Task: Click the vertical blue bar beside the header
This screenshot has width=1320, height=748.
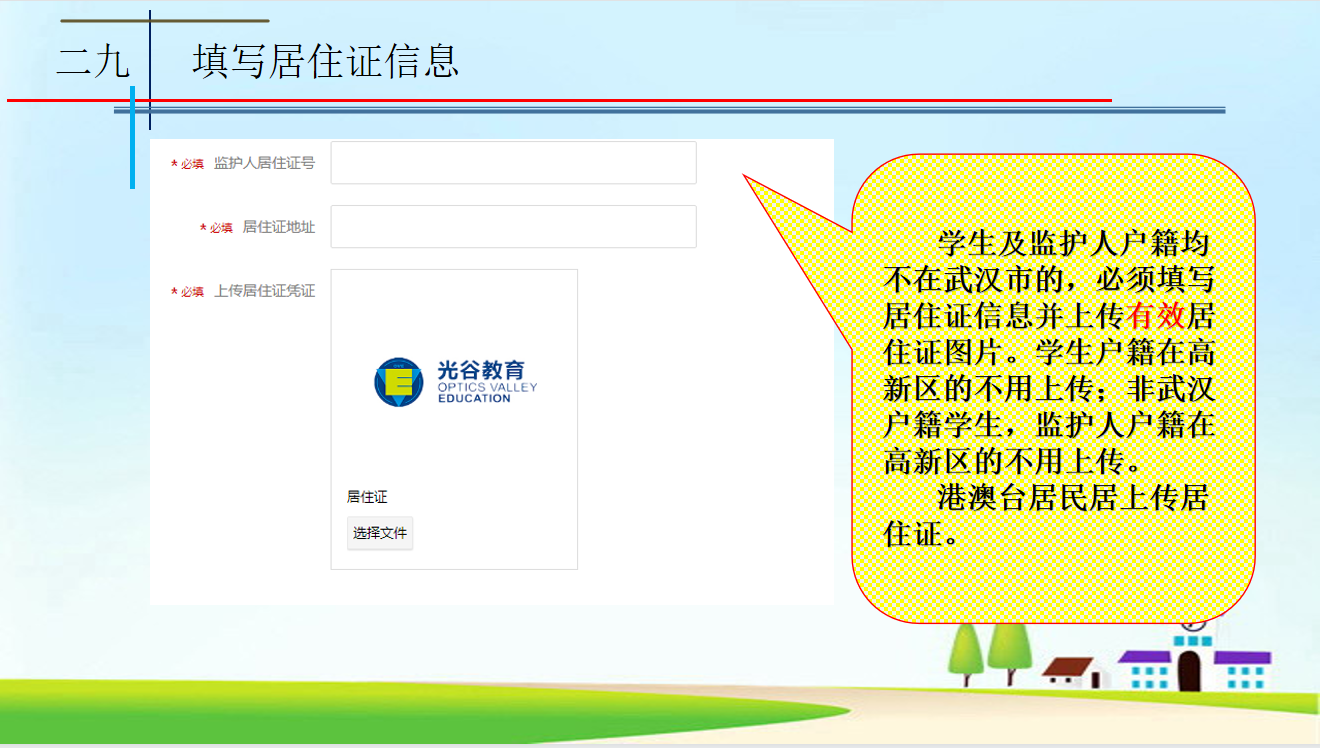Action: coord(132,138)
